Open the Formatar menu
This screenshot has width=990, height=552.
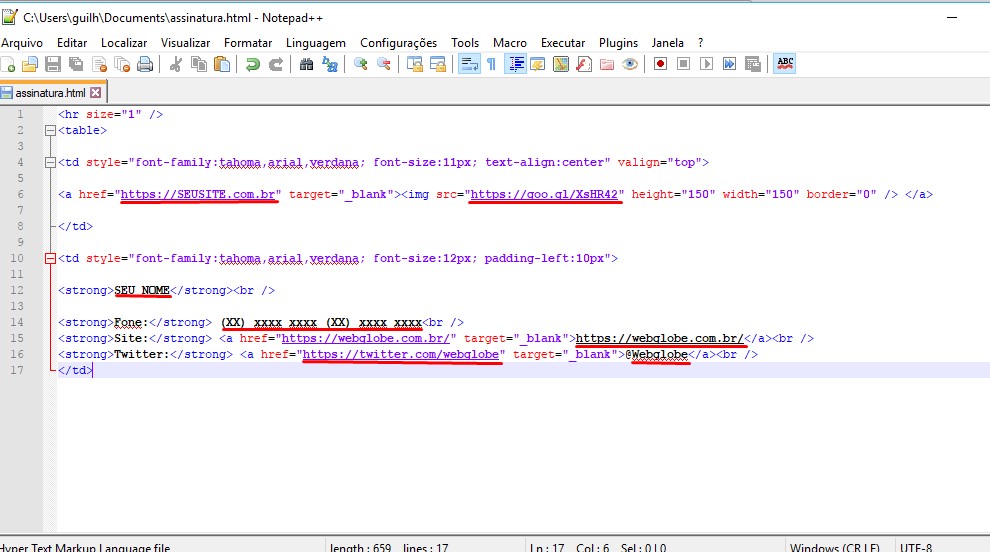[248, 43]
